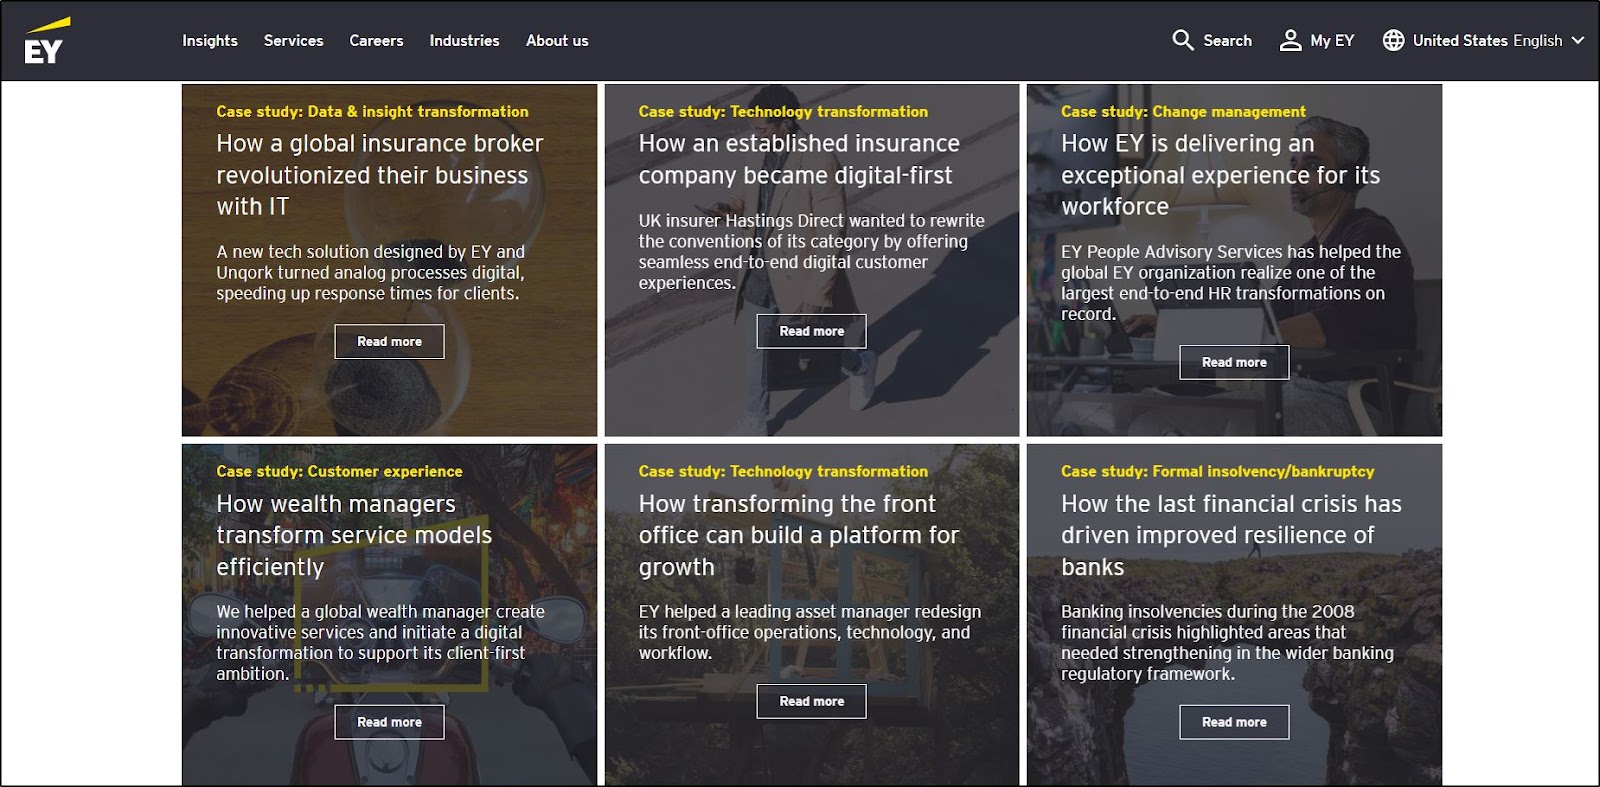Click the Hastings Direct description text
The image size is (1600, 787).
811,252
